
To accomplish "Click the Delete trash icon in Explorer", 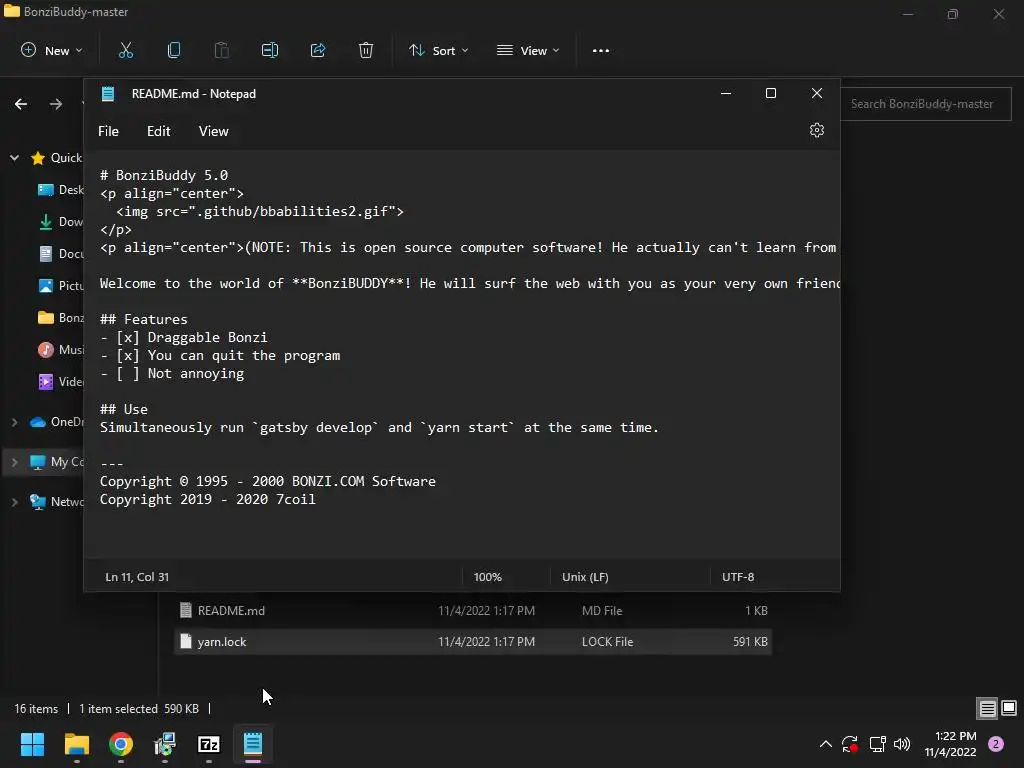I will [x=366, y=50].
